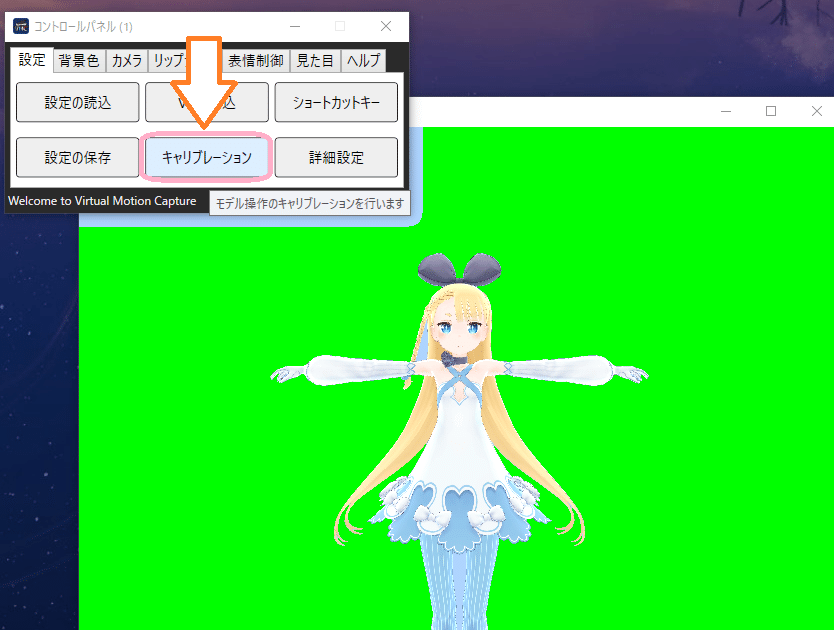Open the ヘルプ tab
Screen dimensions: 834x630
363,61
